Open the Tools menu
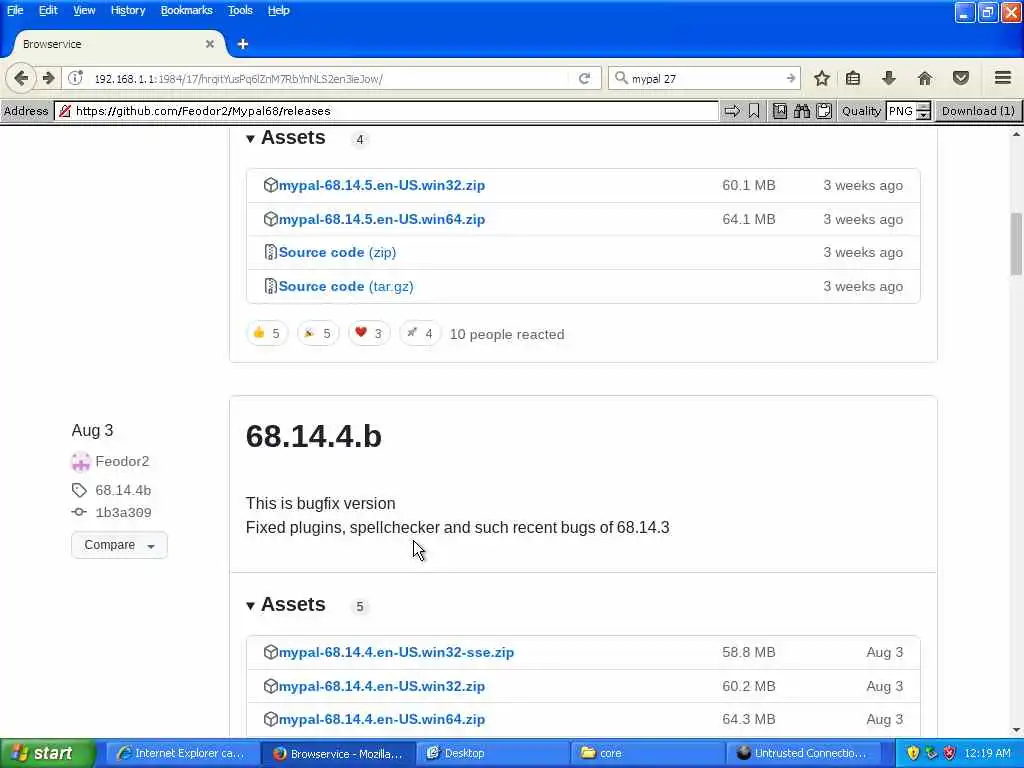Image resolution: width=1024 pixels, height=768 pixels. [240, 10]
